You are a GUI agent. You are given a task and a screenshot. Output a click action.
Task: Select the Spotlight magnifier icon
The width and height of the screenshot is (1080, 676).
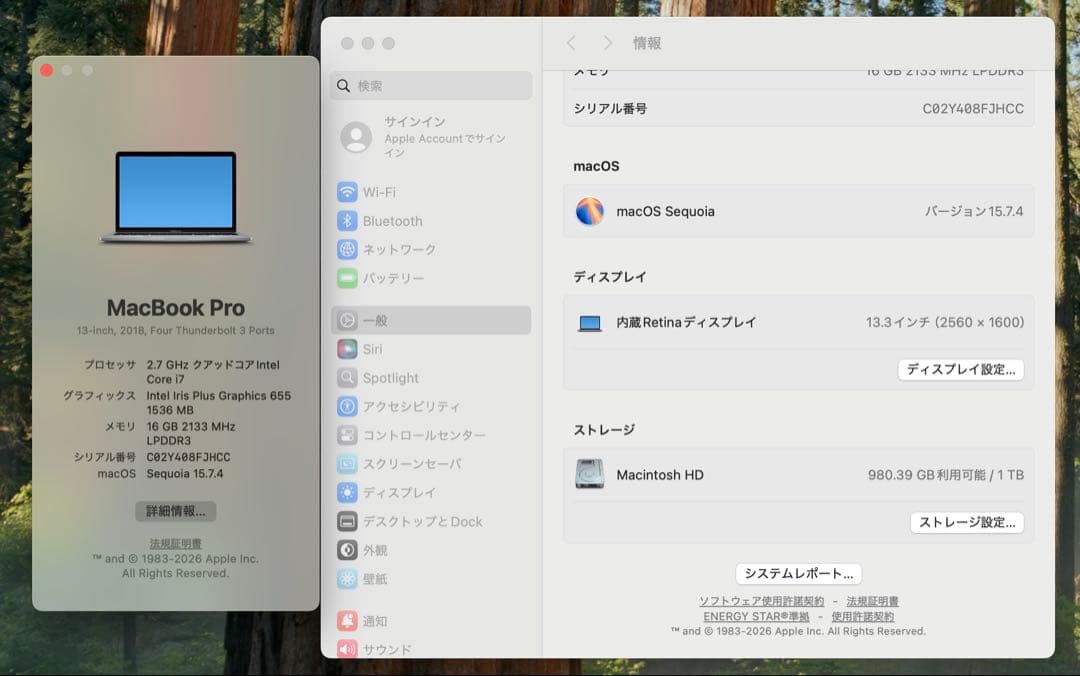tap(347, 378)
